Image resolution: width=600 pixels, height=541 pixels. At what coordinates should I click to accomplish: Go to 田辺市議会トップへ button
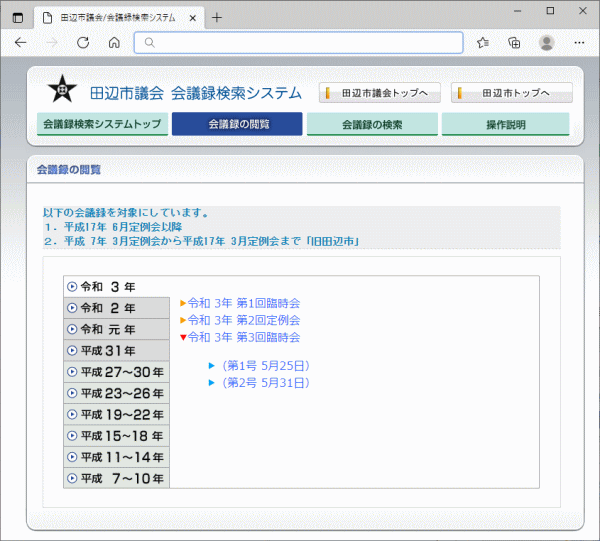click(x=380, y=93)
